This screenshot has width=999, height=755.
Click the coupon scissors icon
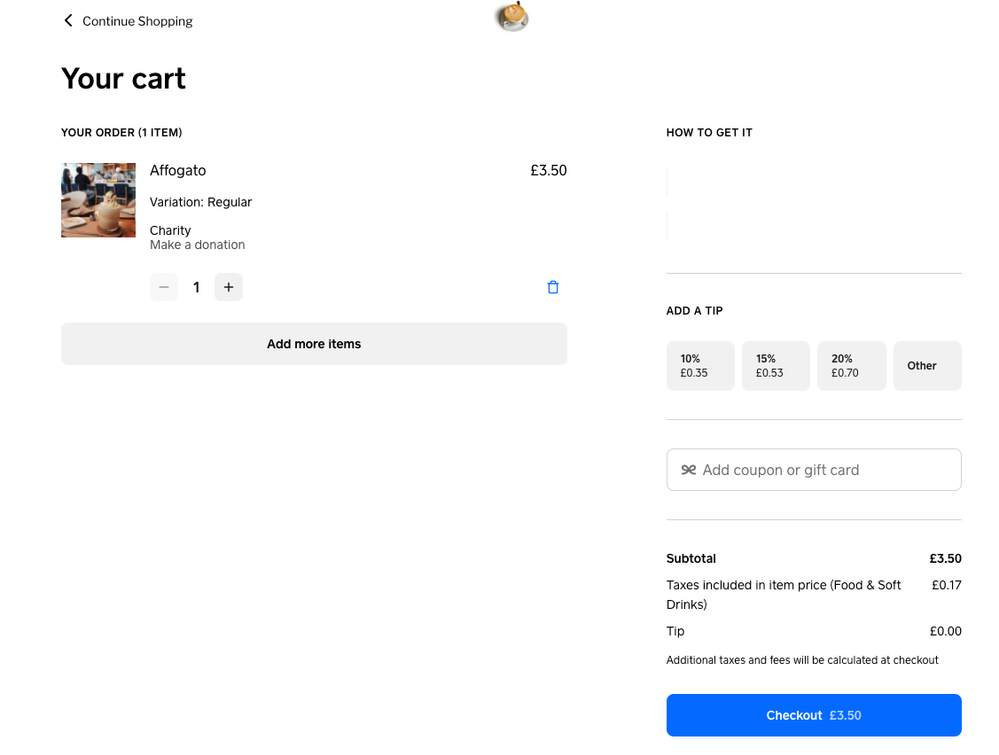(x=688, y=470)
